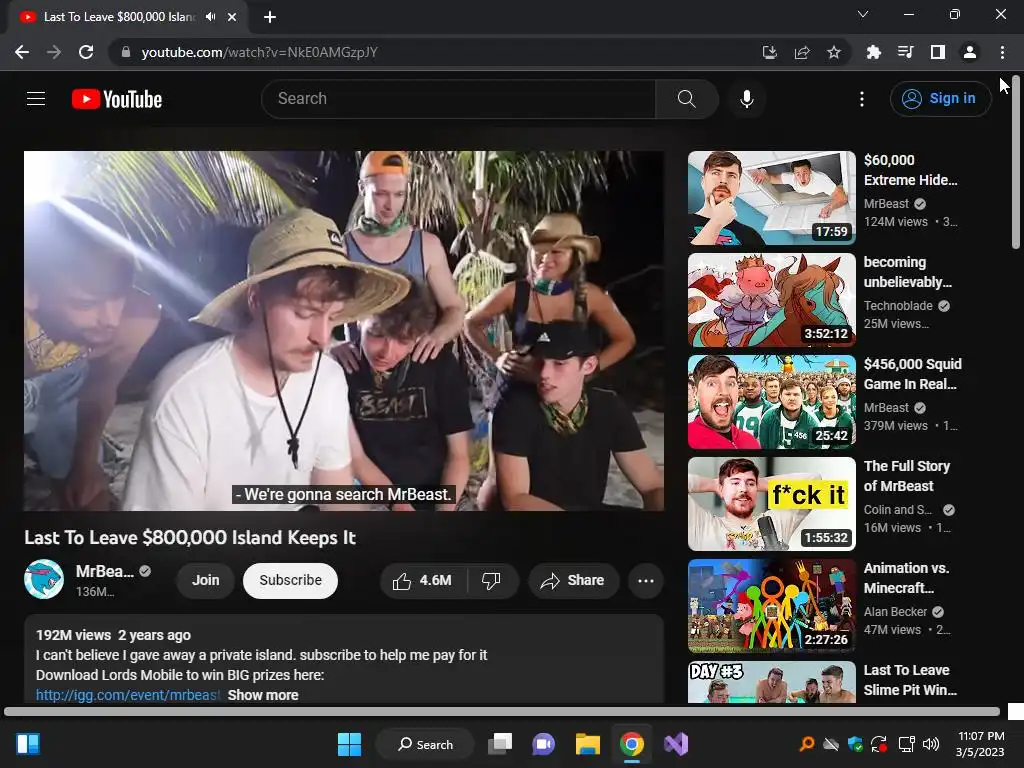This screenshot has height=768, width=1024.
Task: Open Widgets panel on taskbar
Action: pyautogui.click(x=28, y=744)
